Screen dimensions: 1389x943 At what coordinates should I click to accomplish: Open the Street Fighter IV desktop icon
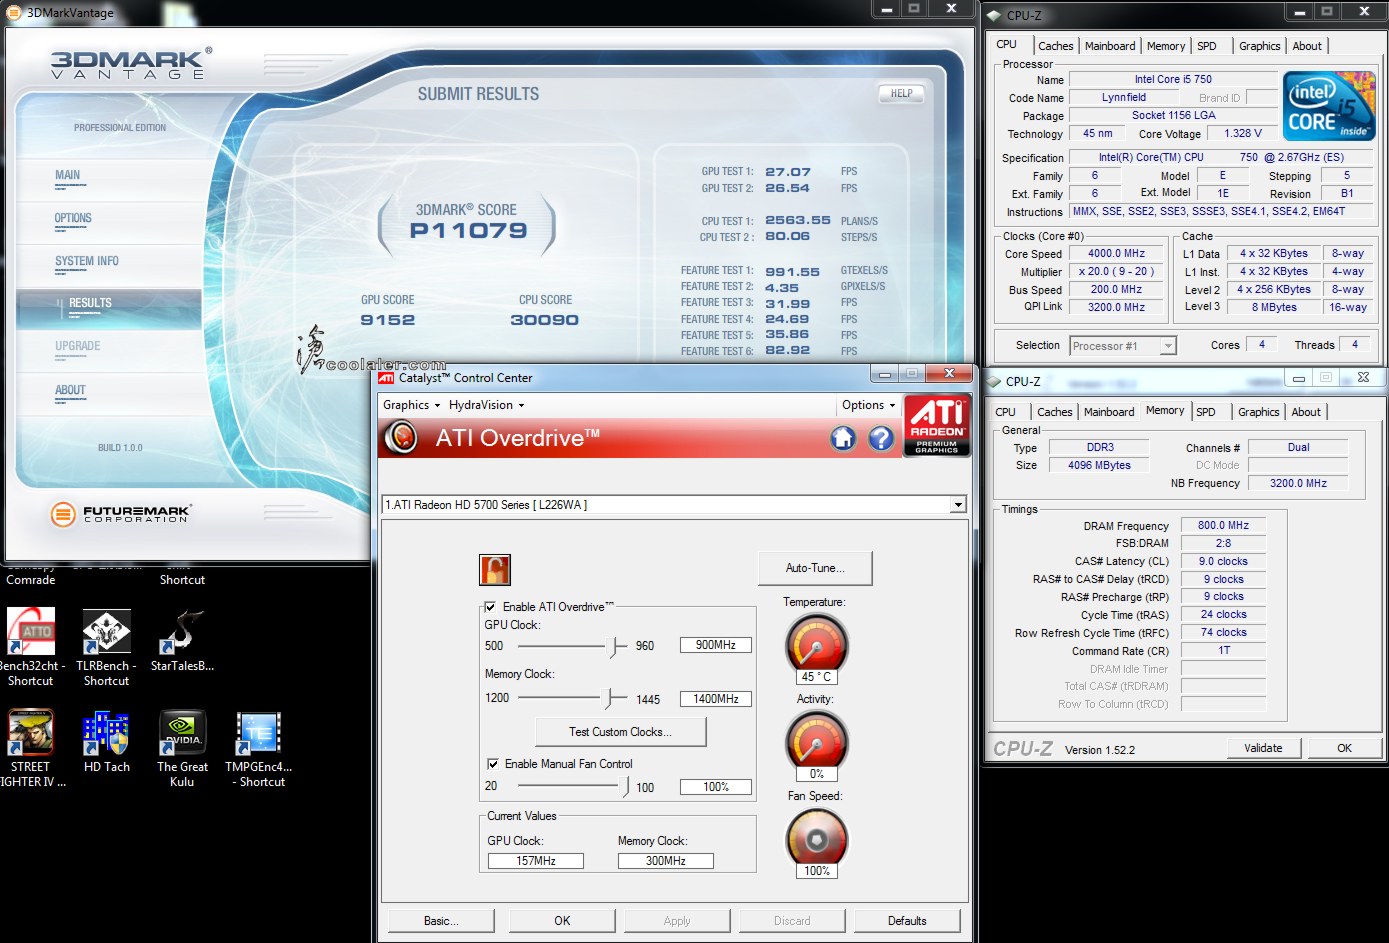tap(30, 734)
